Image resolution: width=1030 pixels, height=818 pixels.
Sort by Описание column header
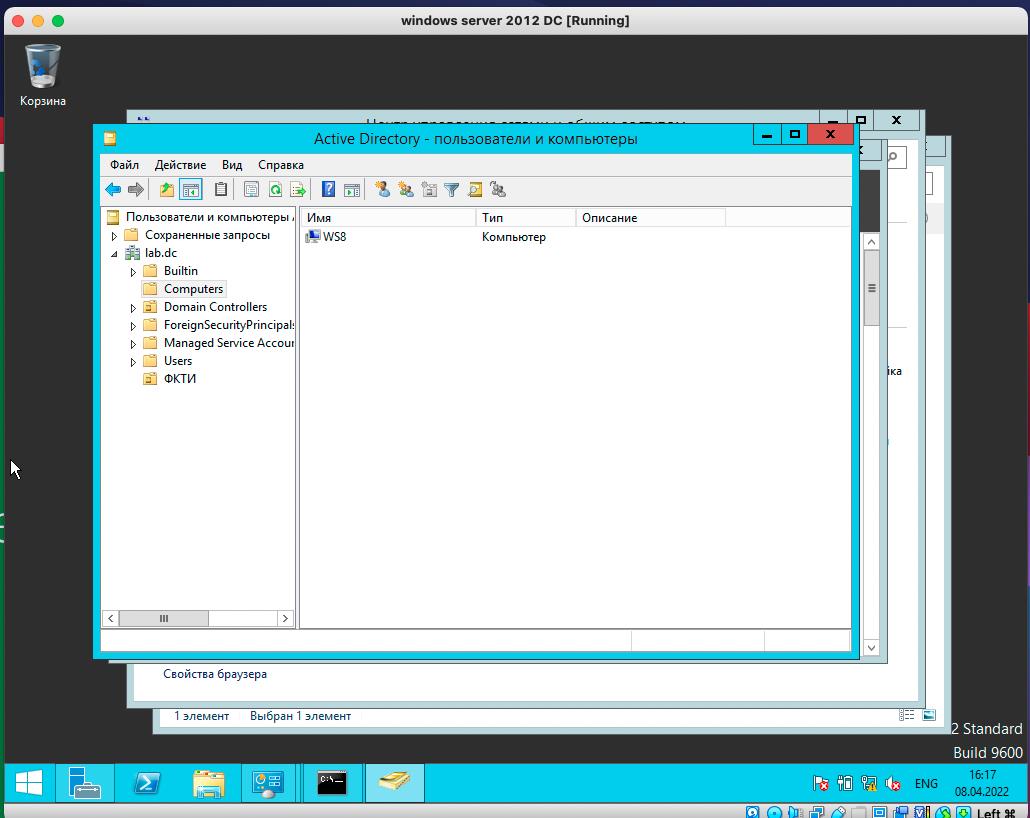(x=650, y=217)
